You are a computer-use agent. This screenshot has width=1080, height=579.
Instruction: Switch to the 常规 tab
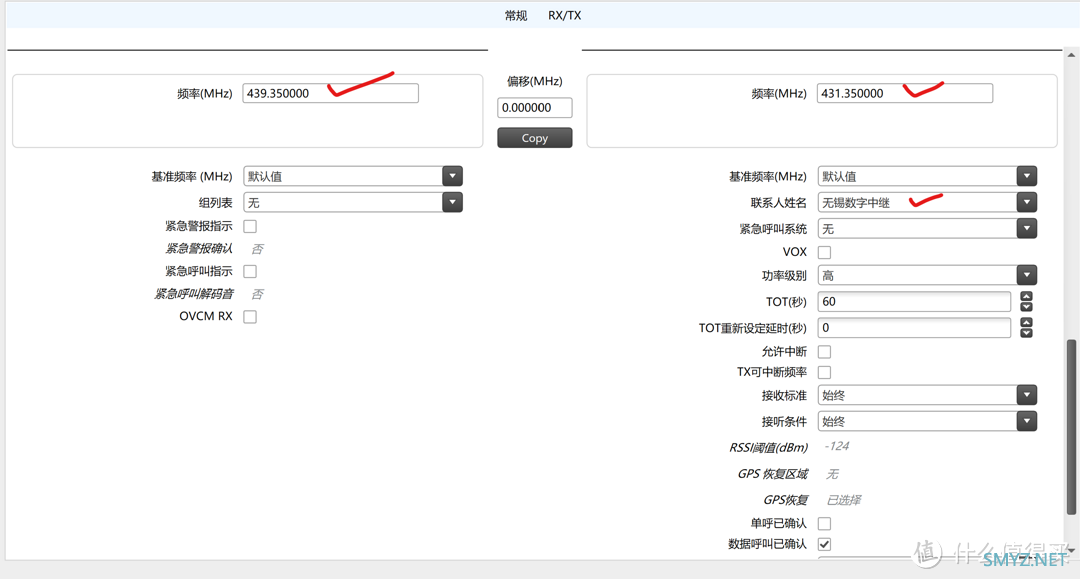[x=516, y=15]
